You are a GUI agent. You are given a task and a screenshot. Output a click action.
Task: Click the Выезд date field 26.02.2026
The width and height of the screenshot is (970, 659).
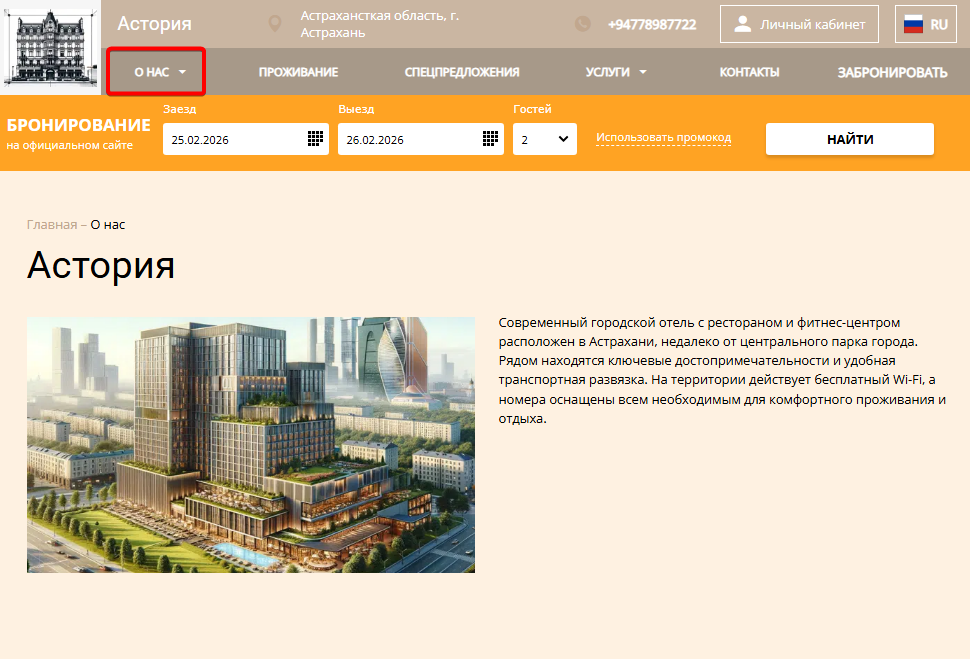click(x=421, y=139)
